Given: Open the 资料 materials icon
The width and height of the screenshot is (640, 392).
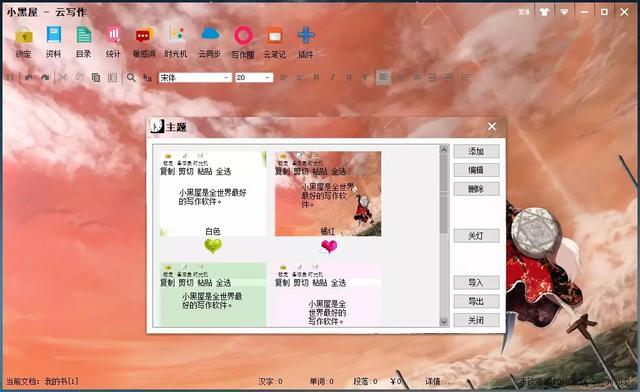Looking at the screenshot, I should point(53,35).
